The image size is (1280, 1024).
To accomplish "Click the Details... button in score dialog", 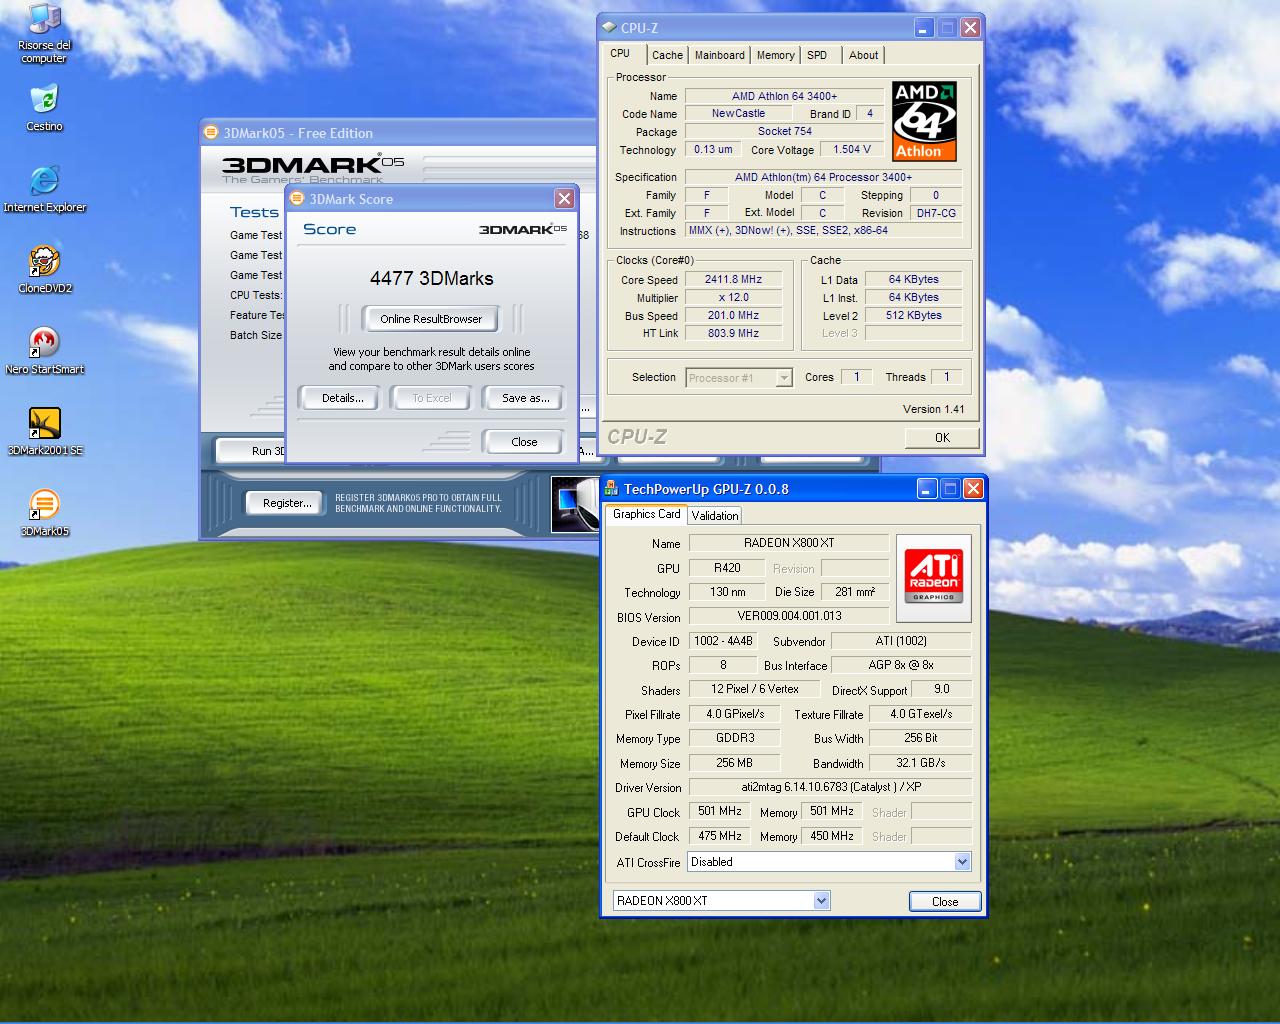I will point(343,398).
